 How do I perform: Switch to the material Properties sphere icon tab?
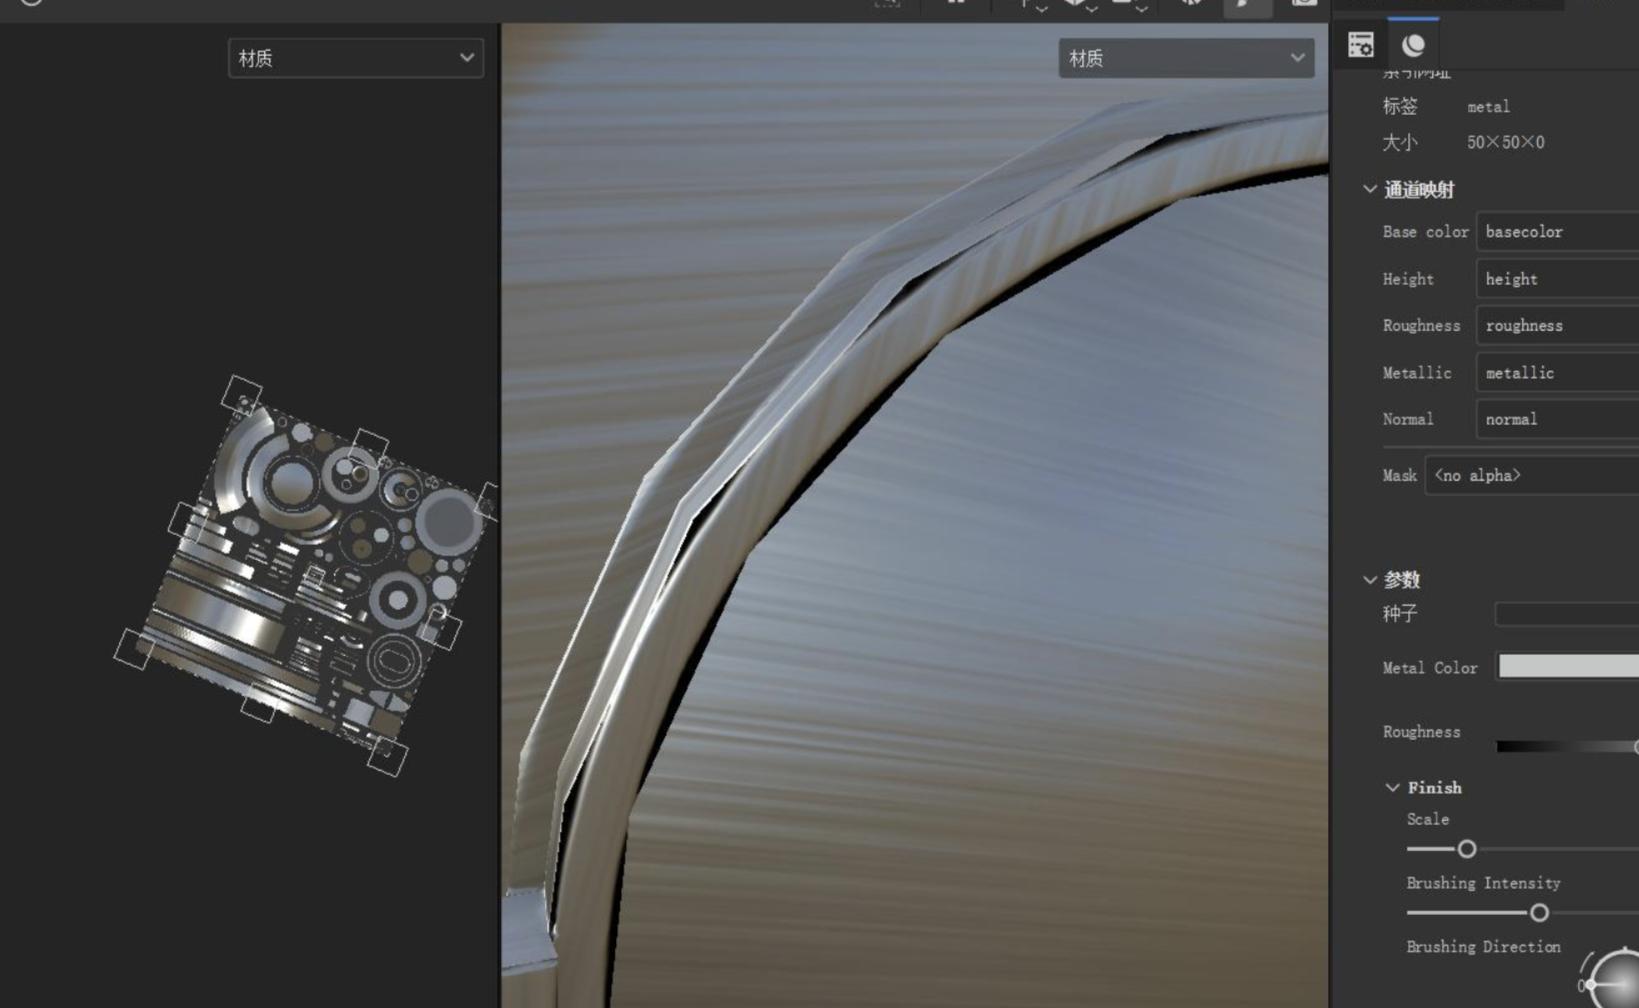1413,45
